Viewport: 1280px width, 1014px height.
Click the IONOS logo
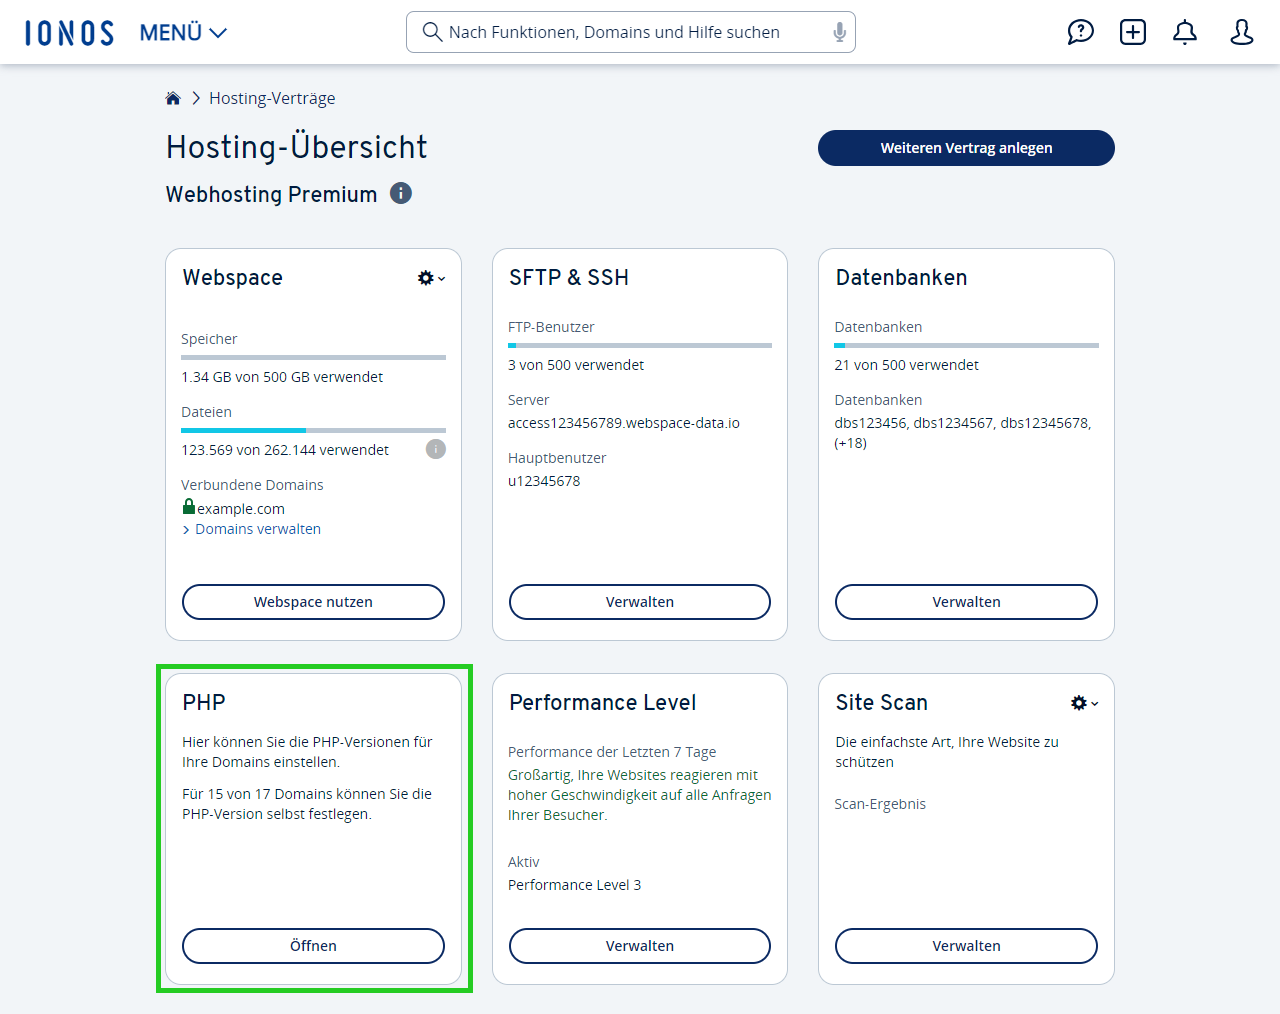coord(69,33)
